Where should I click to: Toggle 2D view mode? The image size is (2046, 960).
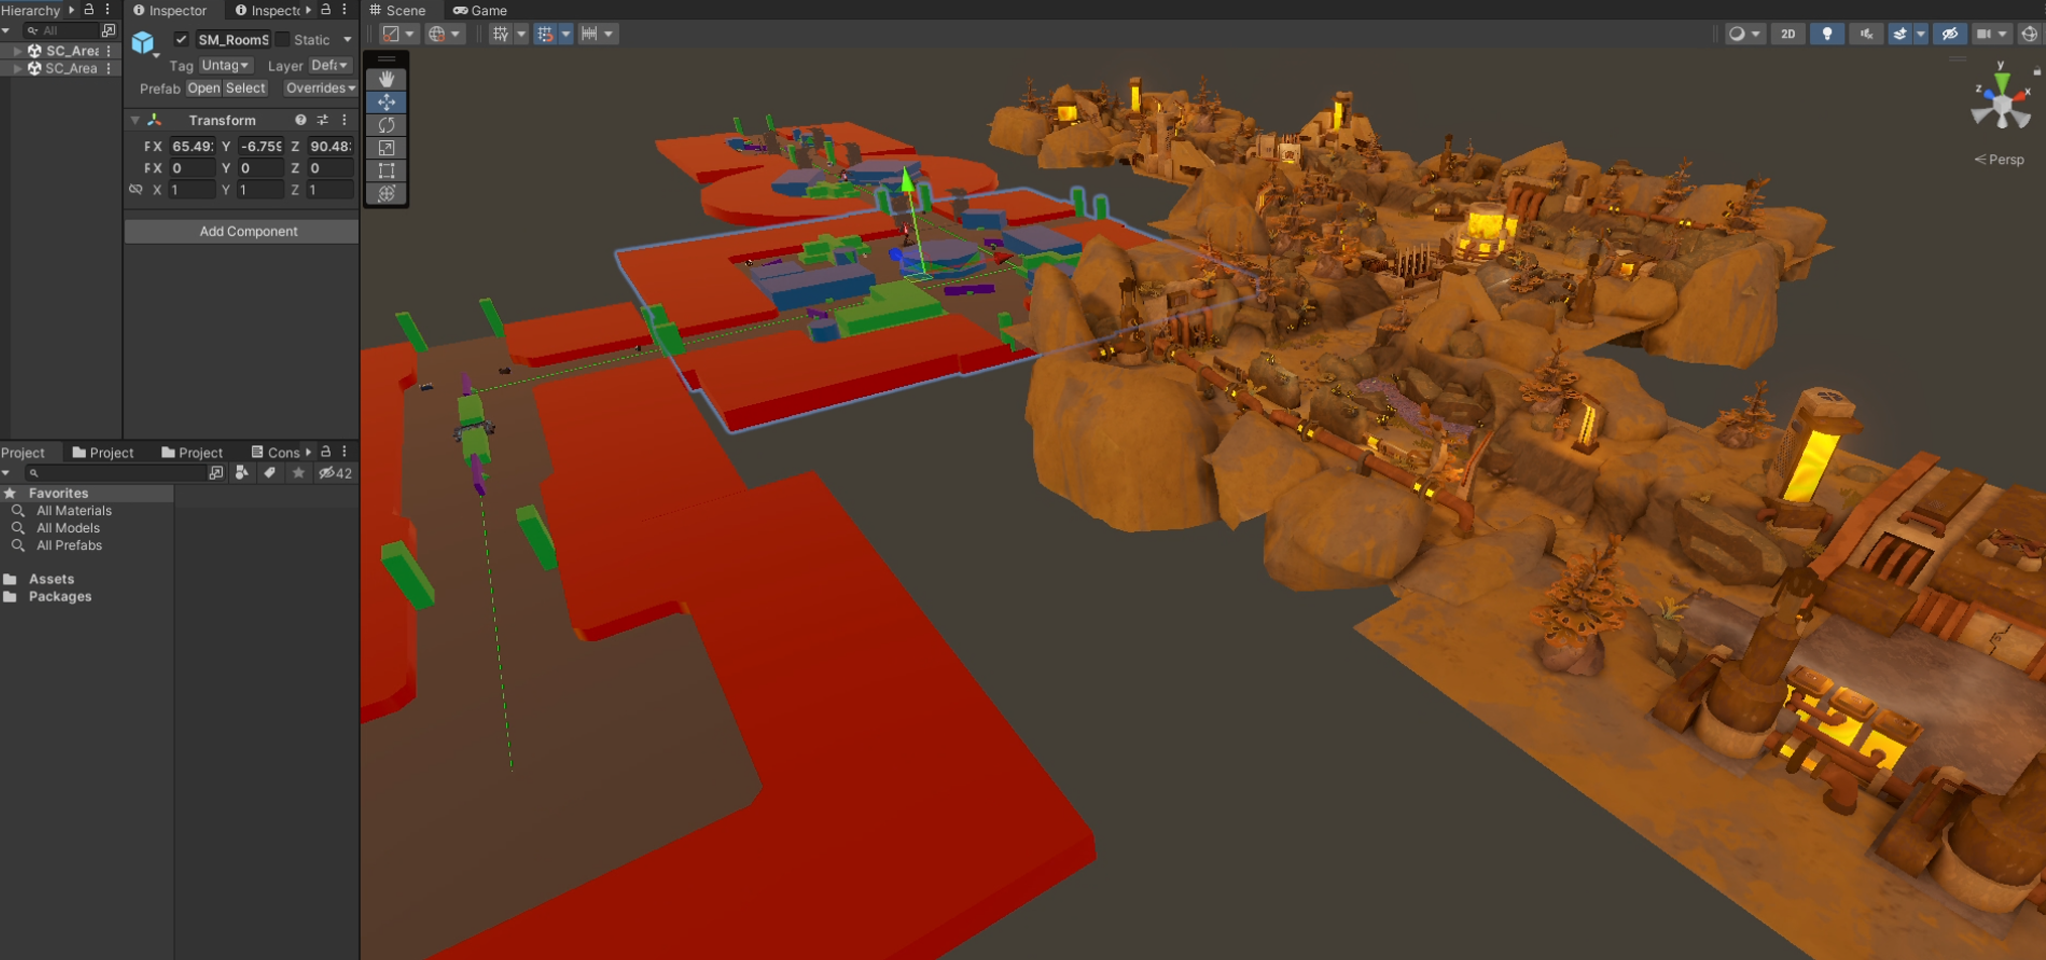tap(1788, 34)
